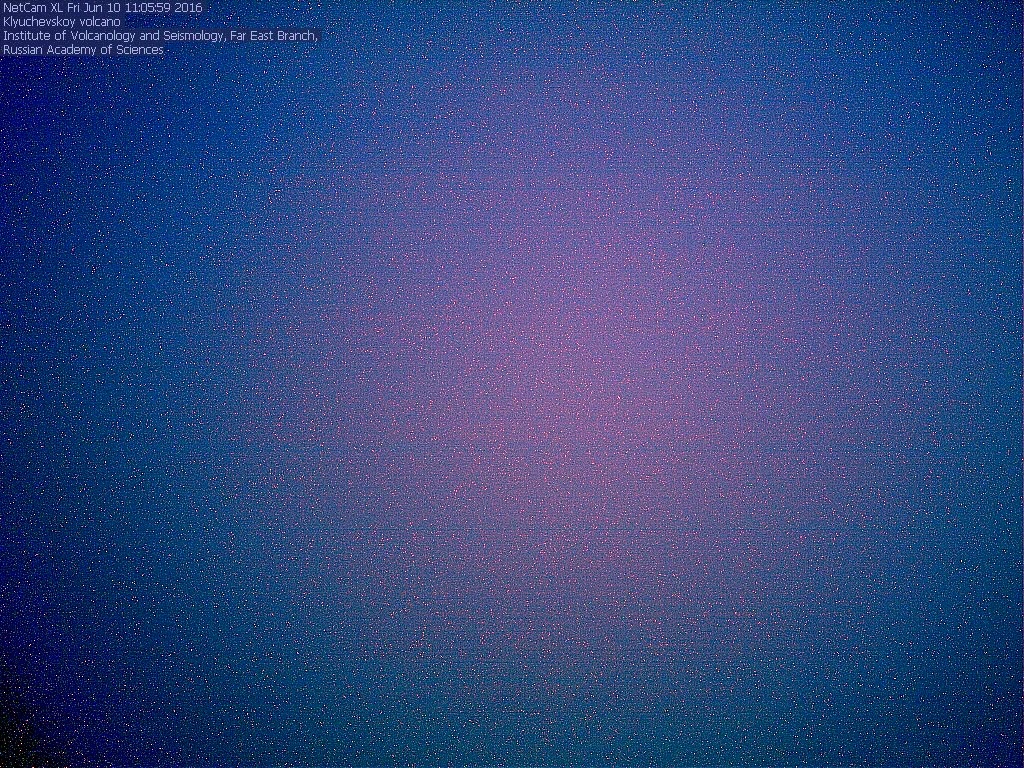This screenshot has height=768, width=1024.
Task: Click the 'Russian Academy of Sciences' text line
Action: pos(83,50)
